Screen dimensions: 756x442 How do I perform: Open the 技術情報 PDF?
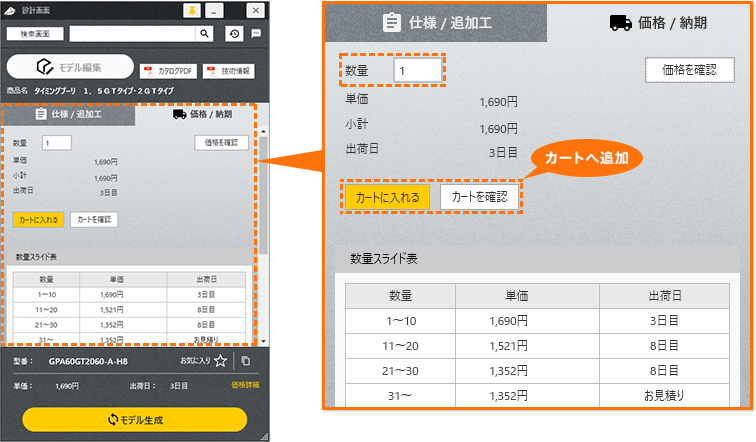point(227,71)
